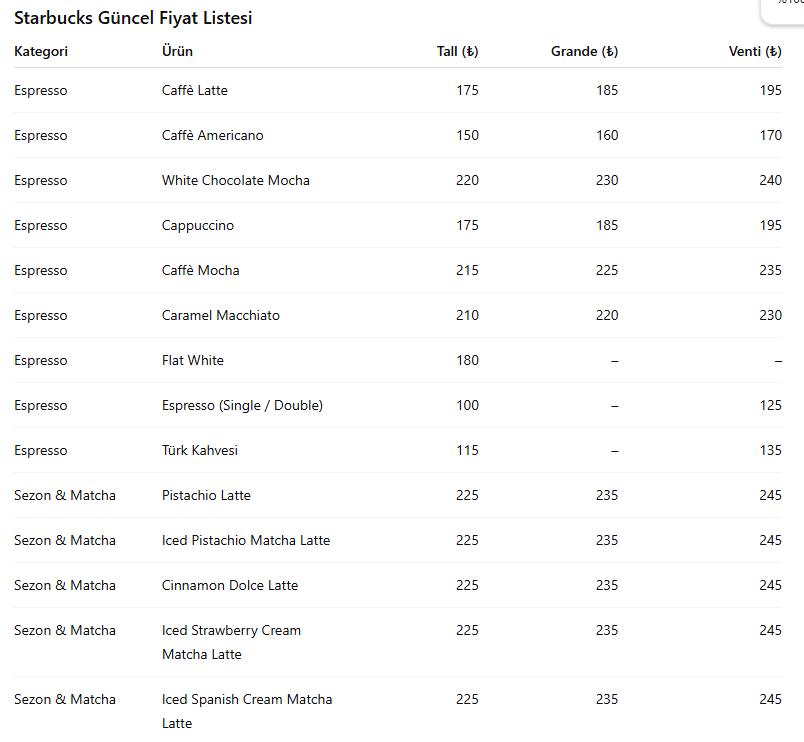Click the Kategori column header
Viewport: 804px width, 742px height.
[x=41, y=52]
